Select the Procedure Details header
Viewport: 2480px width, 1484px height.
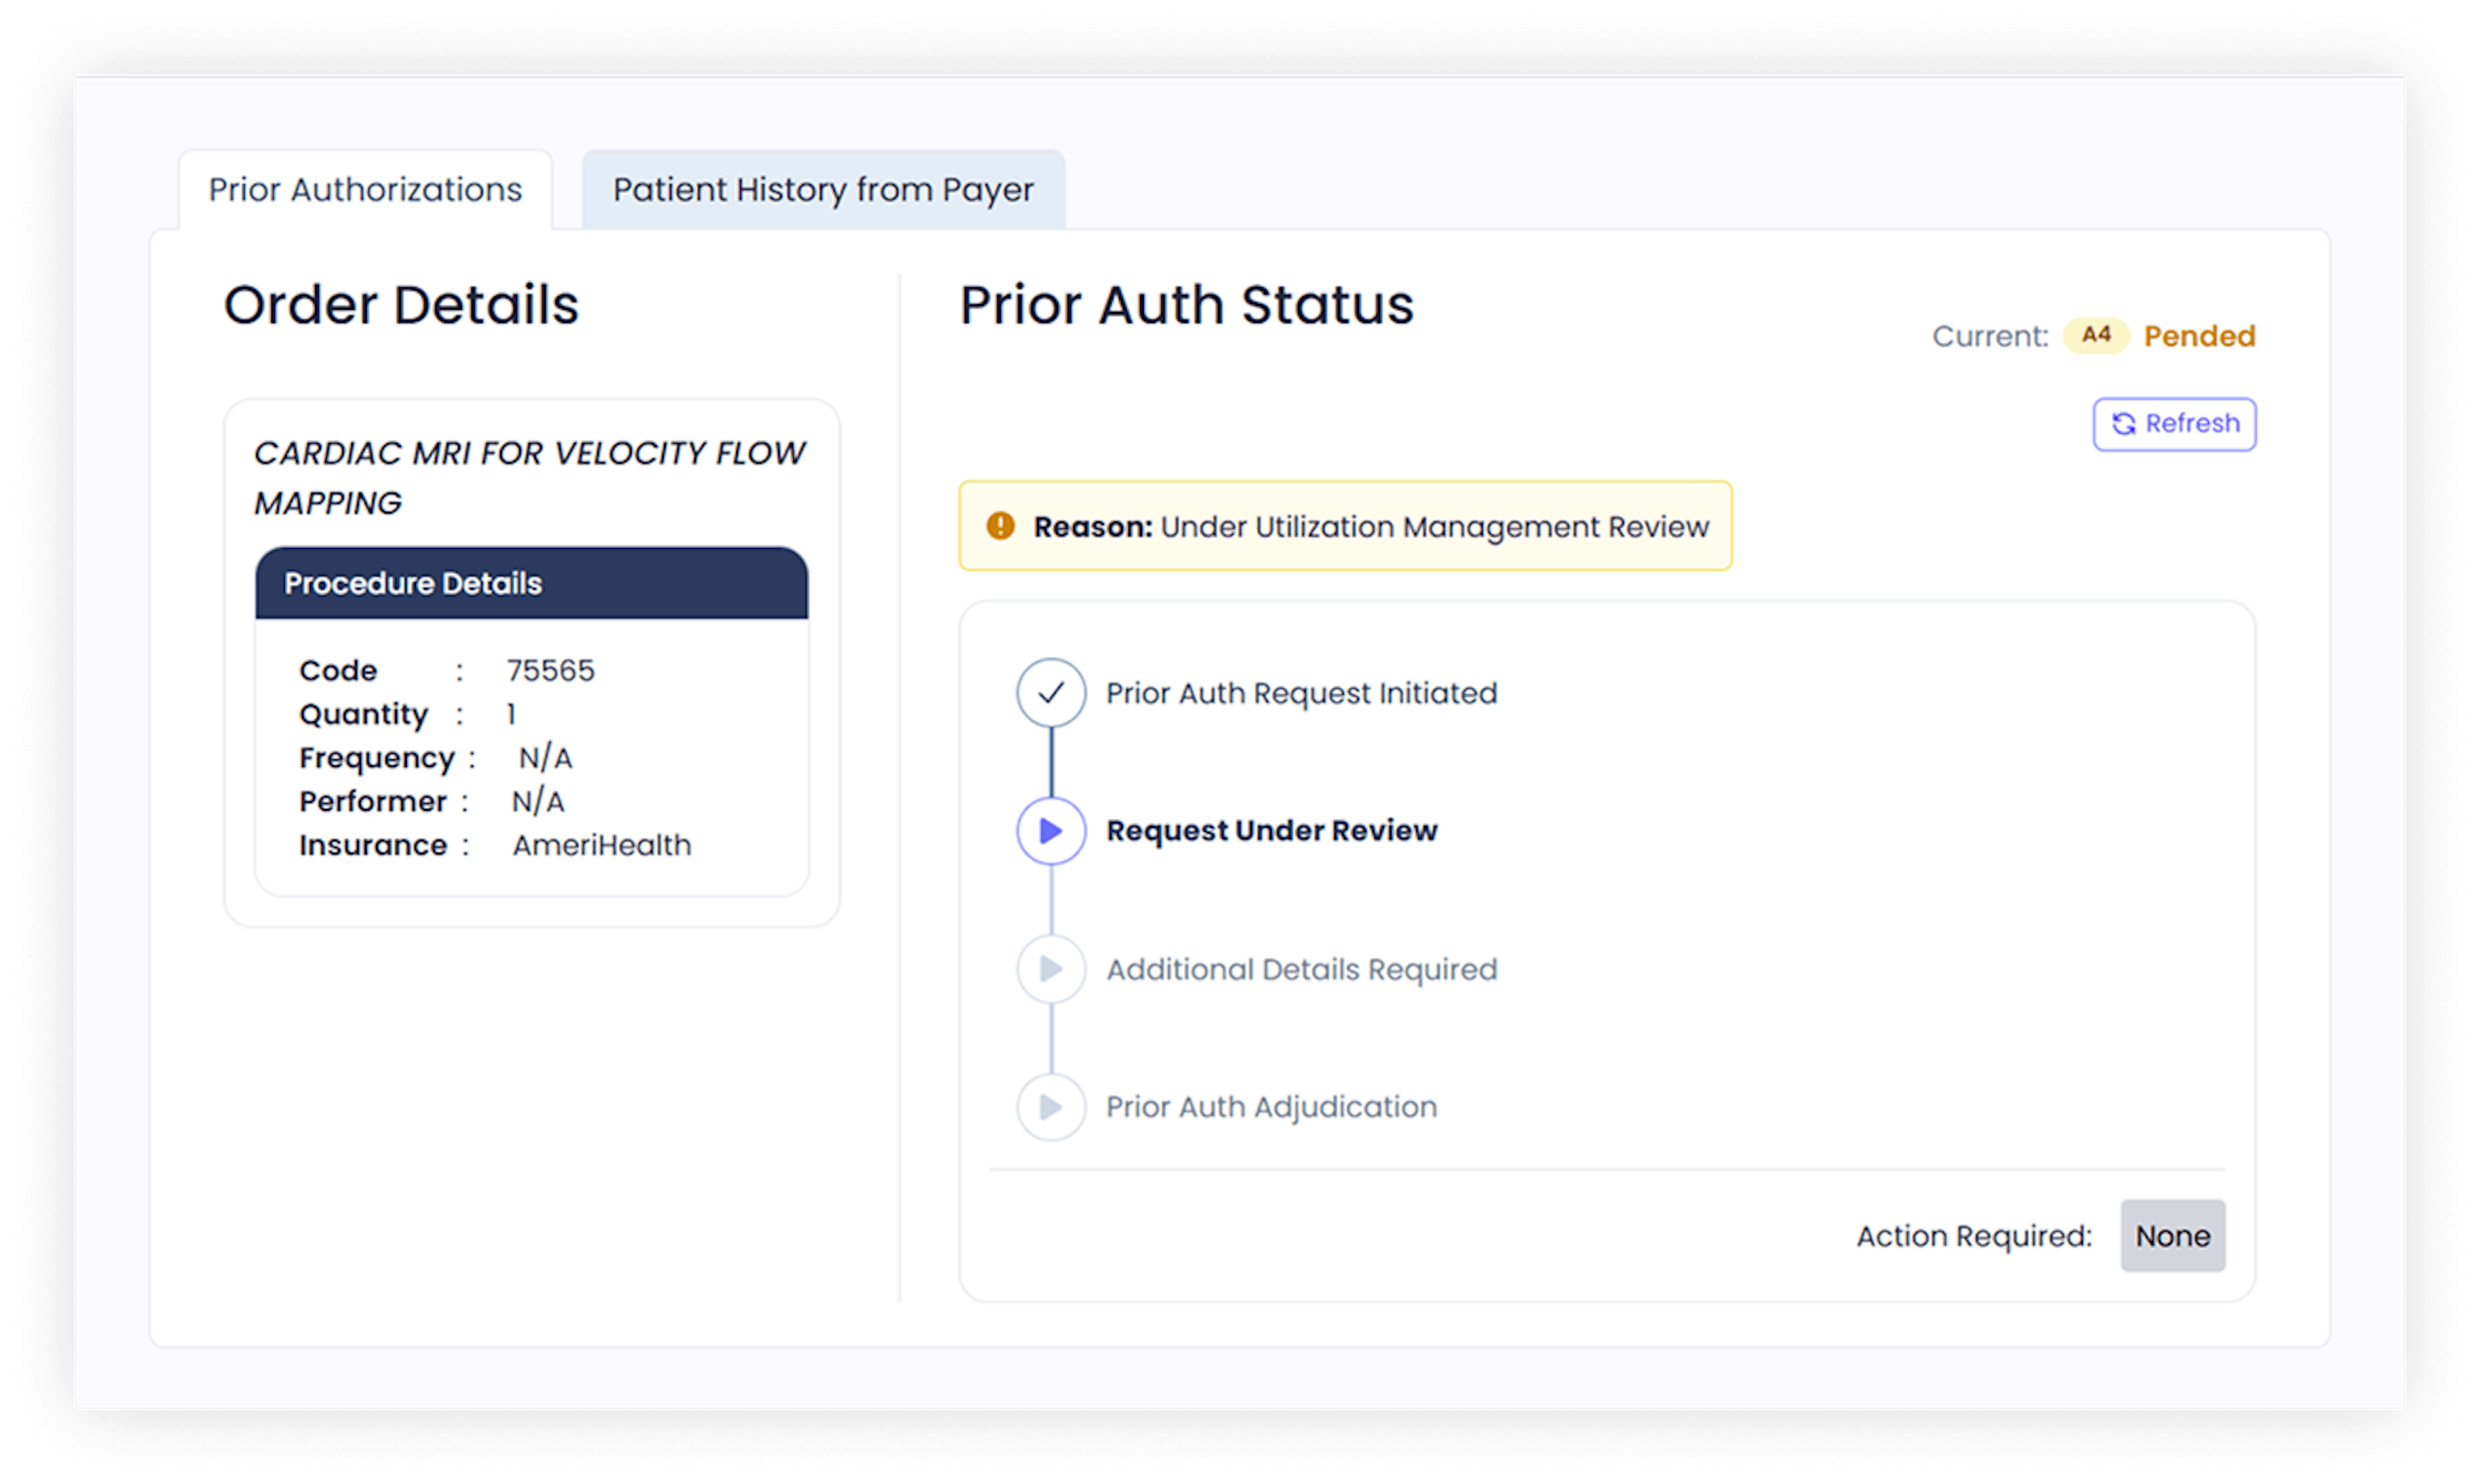click(531, 583)
